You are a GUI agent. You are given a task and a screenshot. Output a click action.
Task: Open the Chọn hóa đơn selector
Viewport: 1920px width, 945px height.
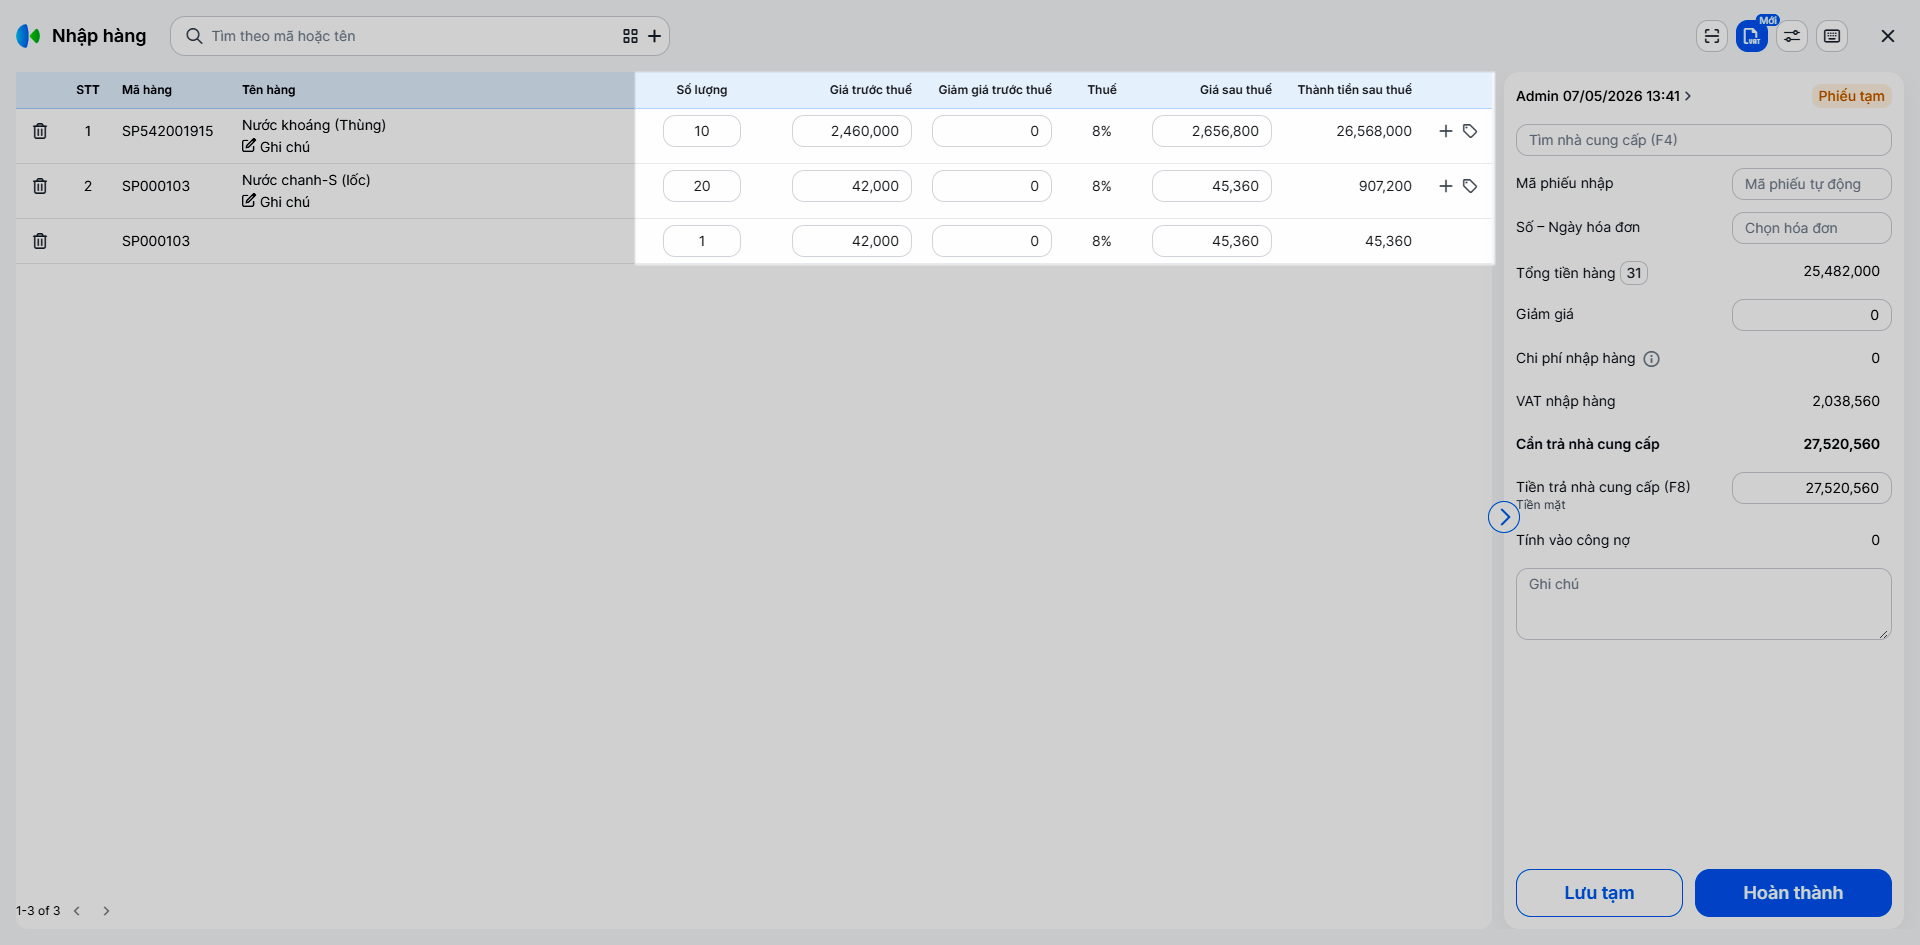(1811, 228)
